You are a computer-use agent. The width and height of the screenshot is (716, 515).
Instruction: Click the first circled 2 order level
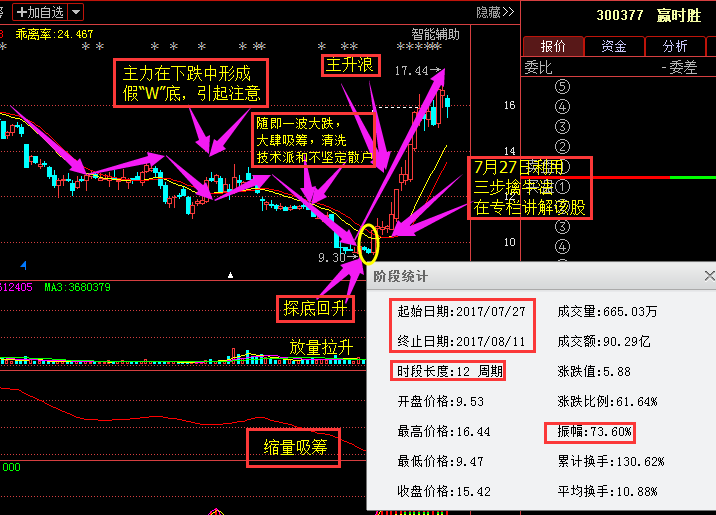563,146
